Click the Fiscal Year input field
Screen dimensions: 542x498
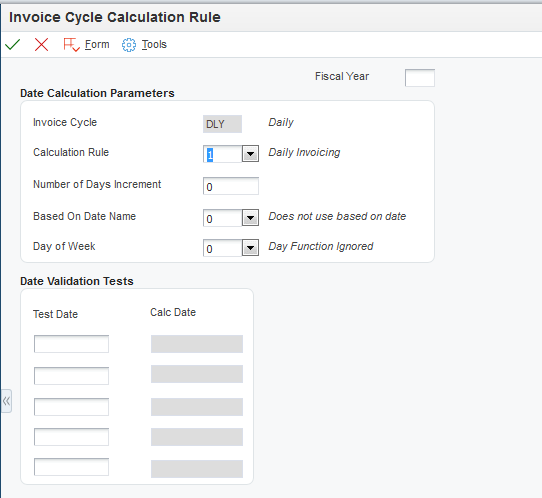420,78
